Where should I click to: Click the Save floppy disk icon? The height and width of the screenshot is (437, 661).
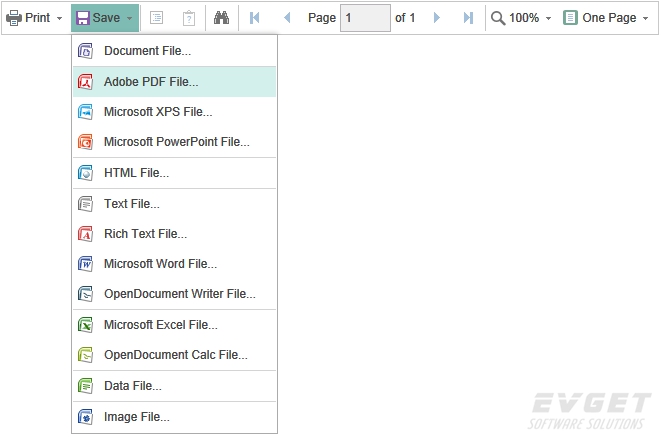pyautogui.click(x=83, y=18)
